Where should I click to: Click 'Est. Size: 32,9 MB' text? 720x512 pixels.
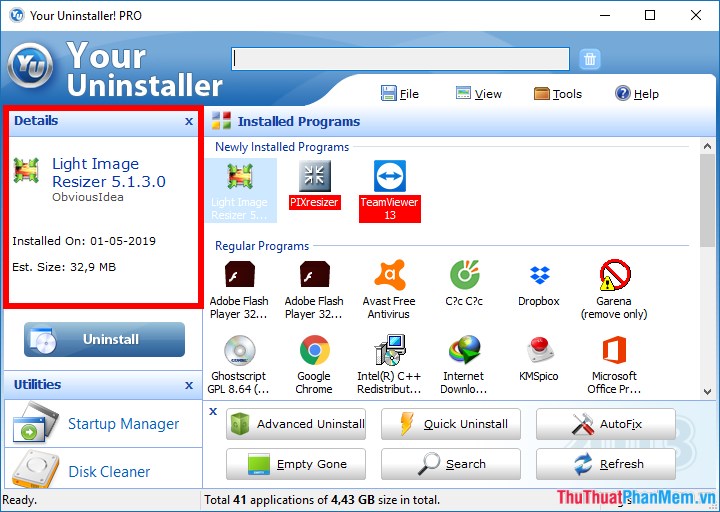tap(64, 267)
